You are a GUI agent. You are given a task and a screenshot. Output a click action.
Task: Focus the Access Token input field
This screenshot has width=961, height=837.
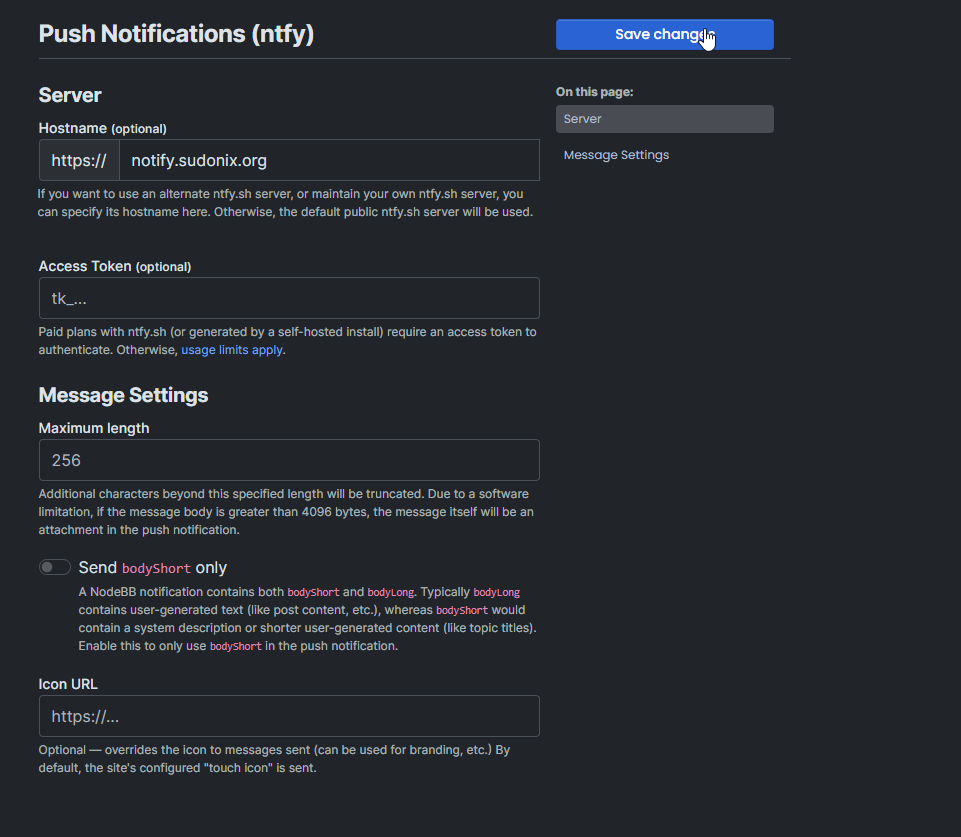(x=289, y=298)
